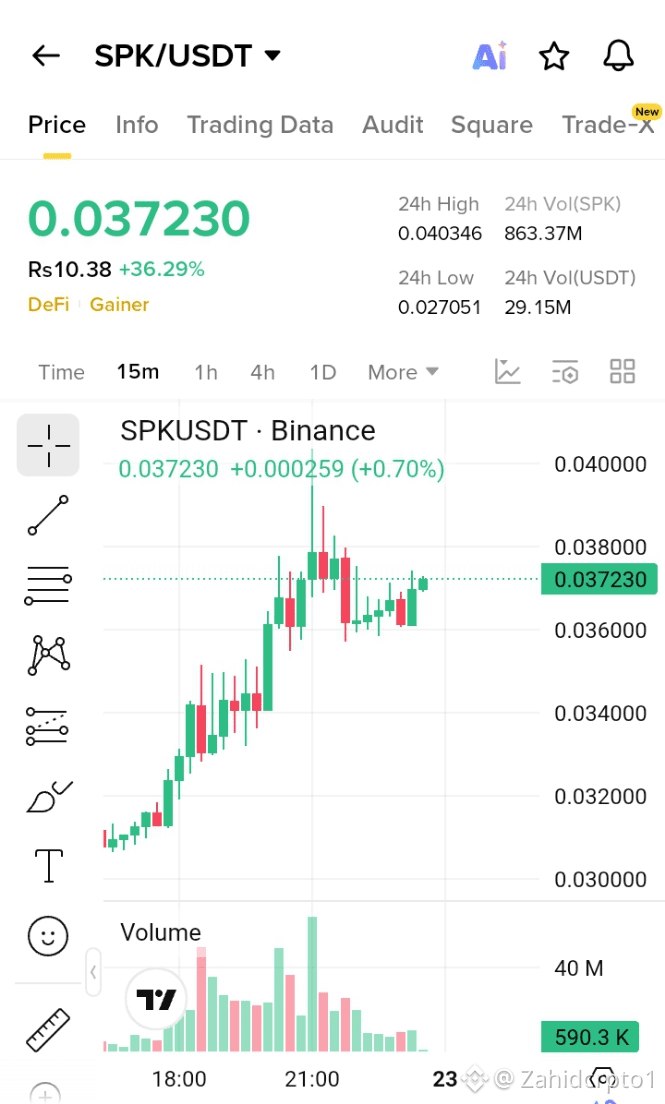Select the 1D interval
This screenshot has height=1104, width=665.
click(x=323, y=372)
